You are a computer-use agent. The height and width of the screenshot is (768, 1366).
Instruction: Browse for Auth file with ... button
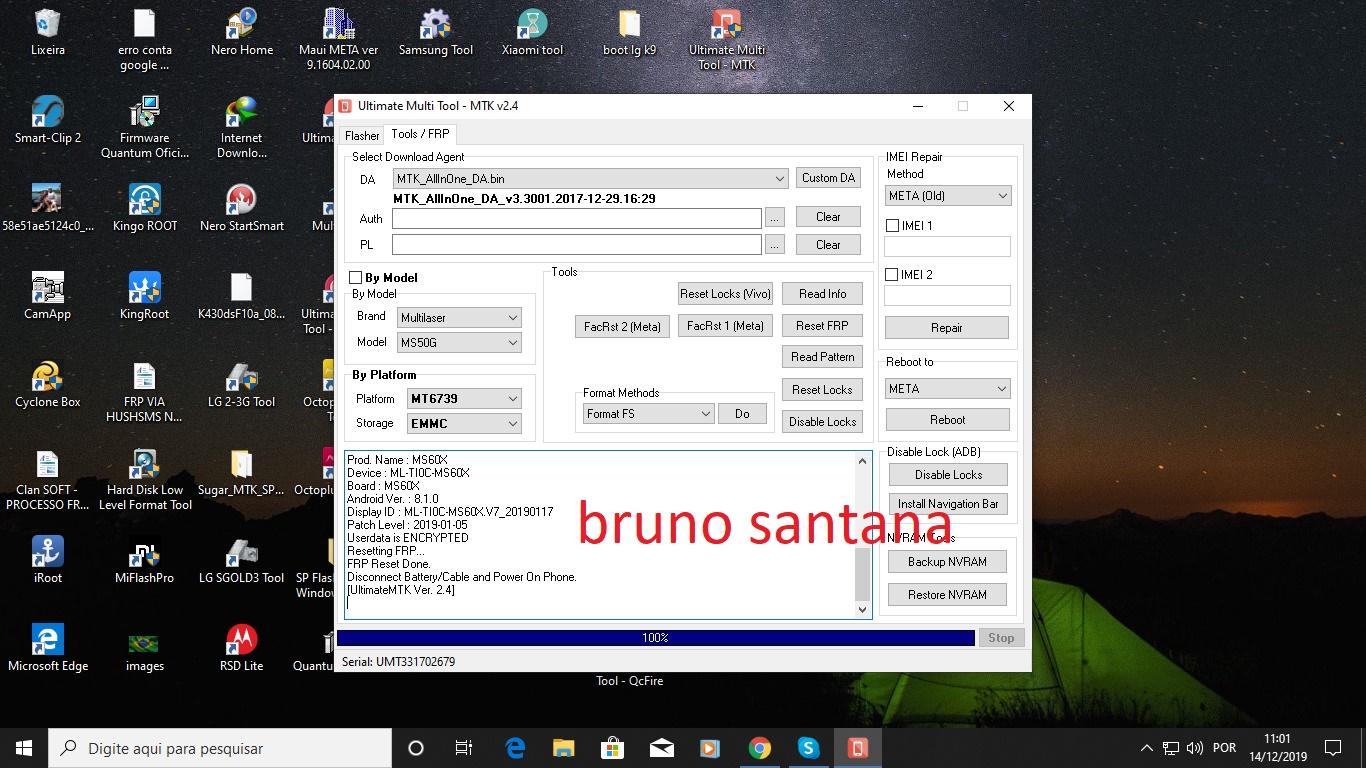click(775, 217)
